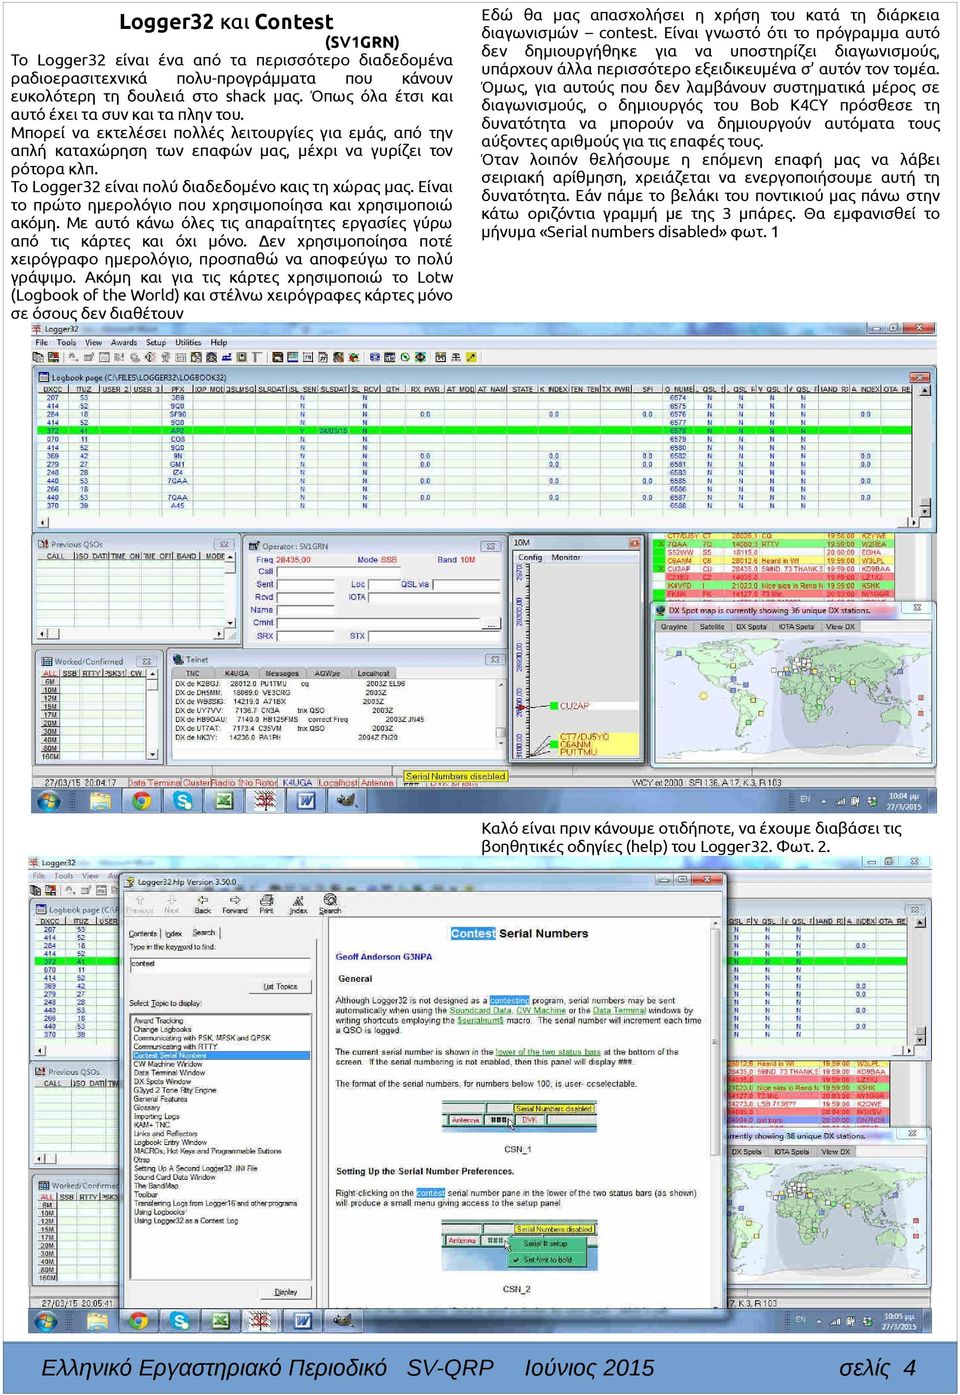960x1395 pixels.
Task: Close the Previous QSOs sub-window in upper screenshot
Action: tap(225, 545)
